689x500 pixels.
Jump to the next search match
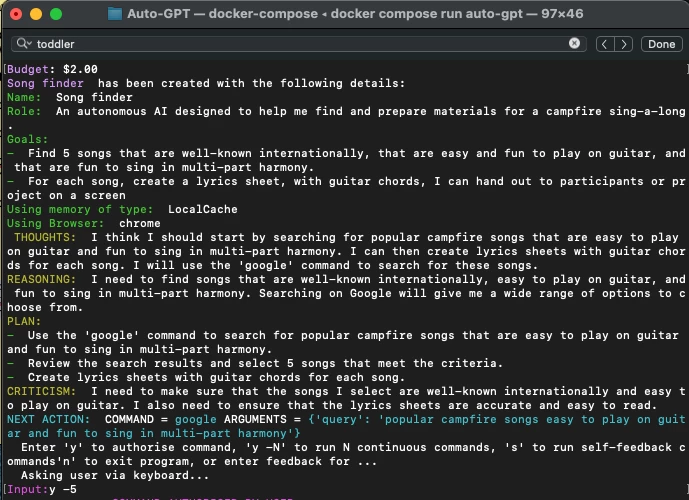click(624, 44)
